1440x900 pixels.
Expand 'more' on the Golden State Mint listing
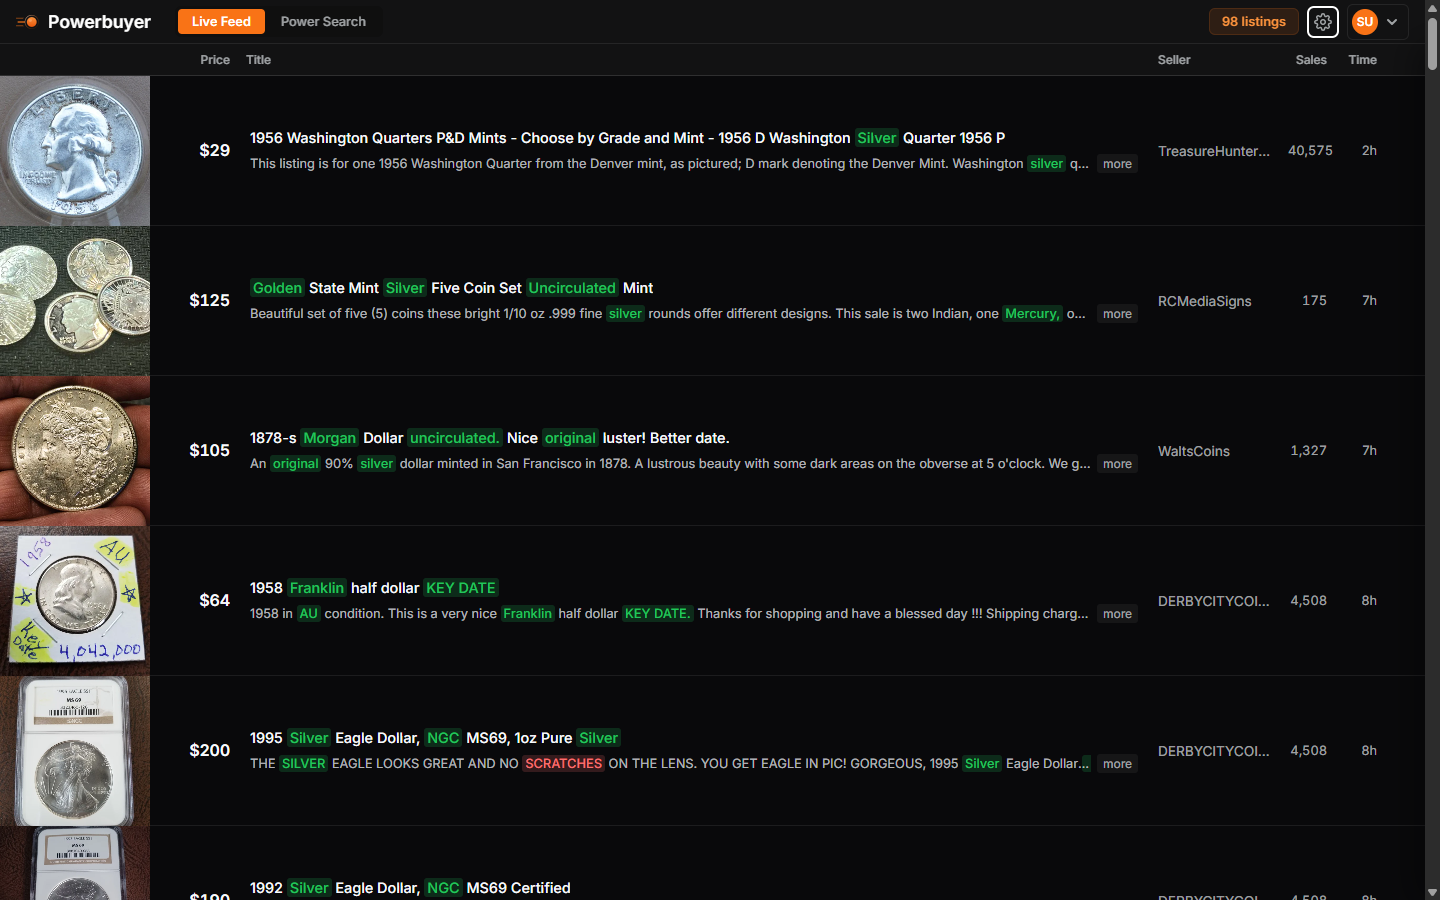pyautogui.click(x=1117, y=314)
